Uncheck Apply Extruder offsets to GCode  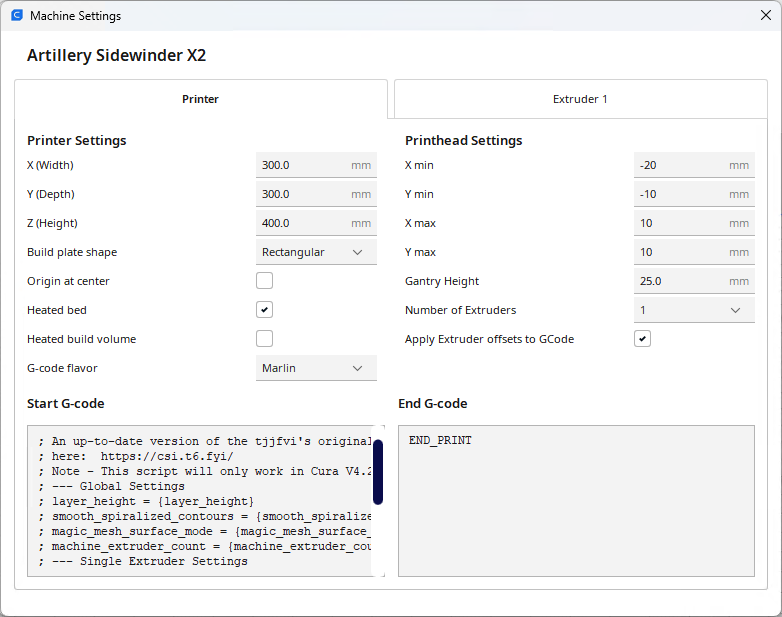[643, 339]
